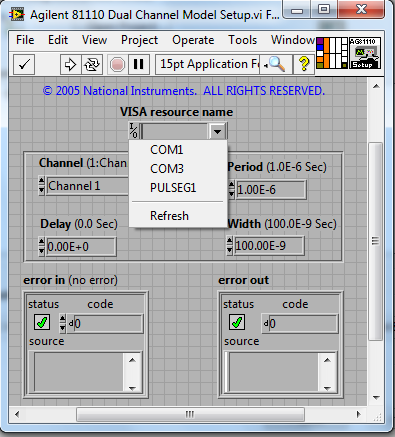This screenshot has width=395, height=437.
Task: Click inside the error in source box
Action: click(x=79, y=372)
